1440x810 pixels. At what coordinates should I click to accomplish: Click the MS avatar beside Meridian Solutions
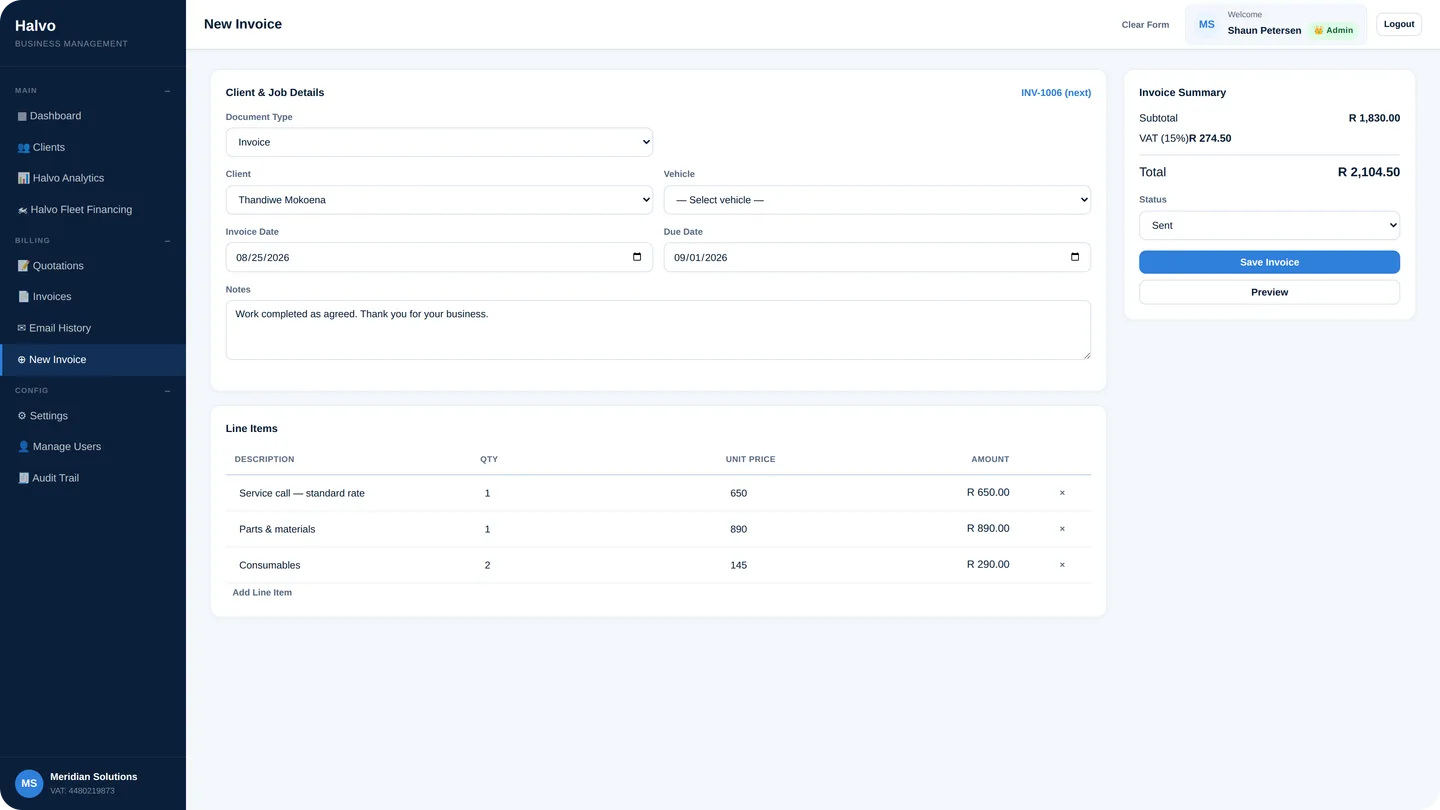point(29,784)
